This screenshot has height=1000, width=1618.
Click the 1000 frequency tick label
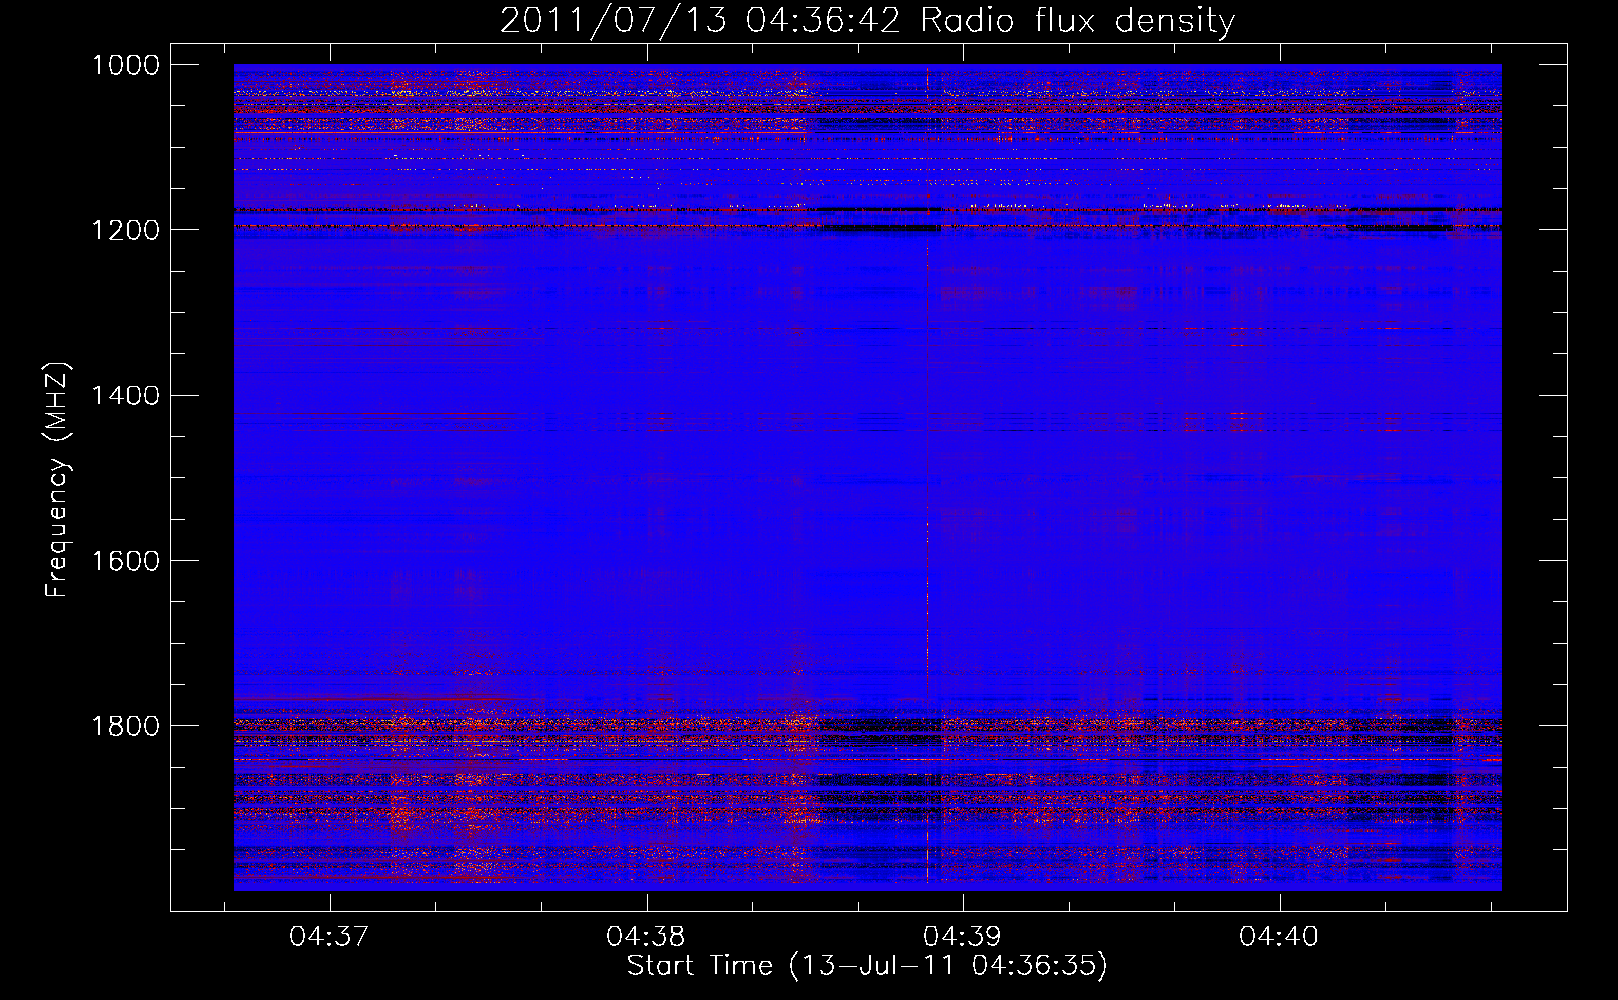click(126, 65)
